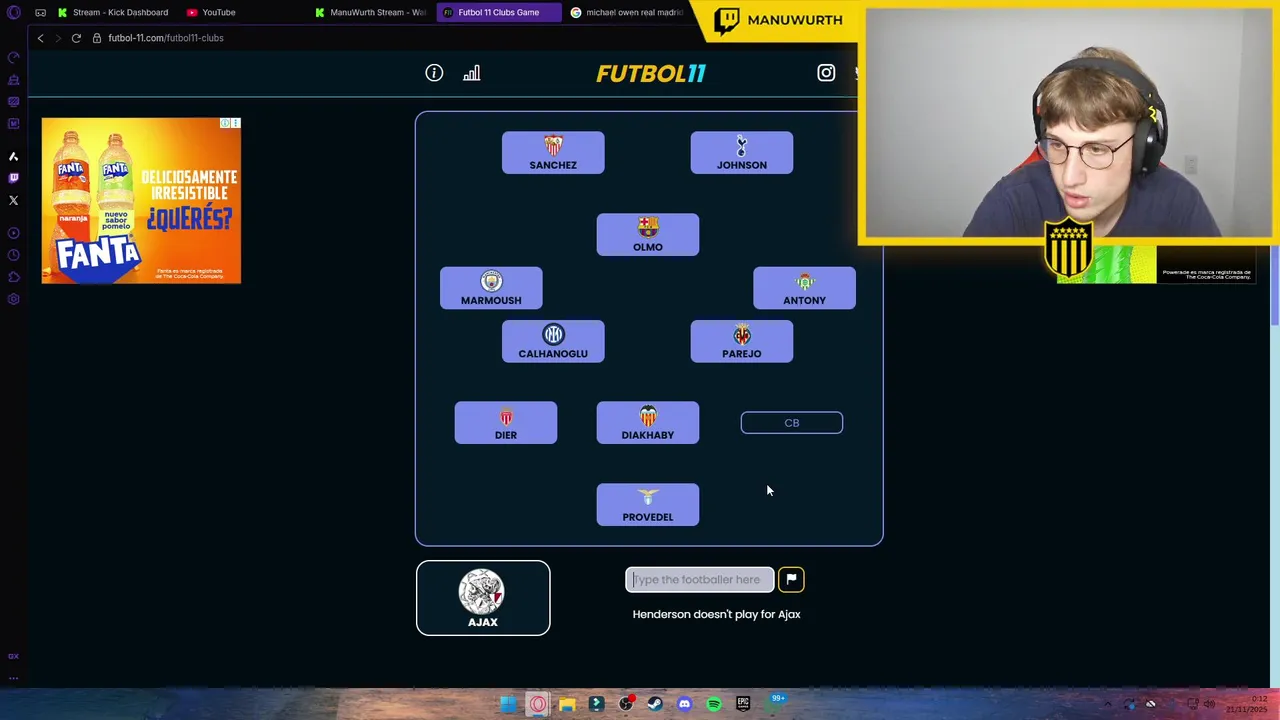Open File Explorer from the taskbar
The image size is (1280, 720).
pos(567,704)
